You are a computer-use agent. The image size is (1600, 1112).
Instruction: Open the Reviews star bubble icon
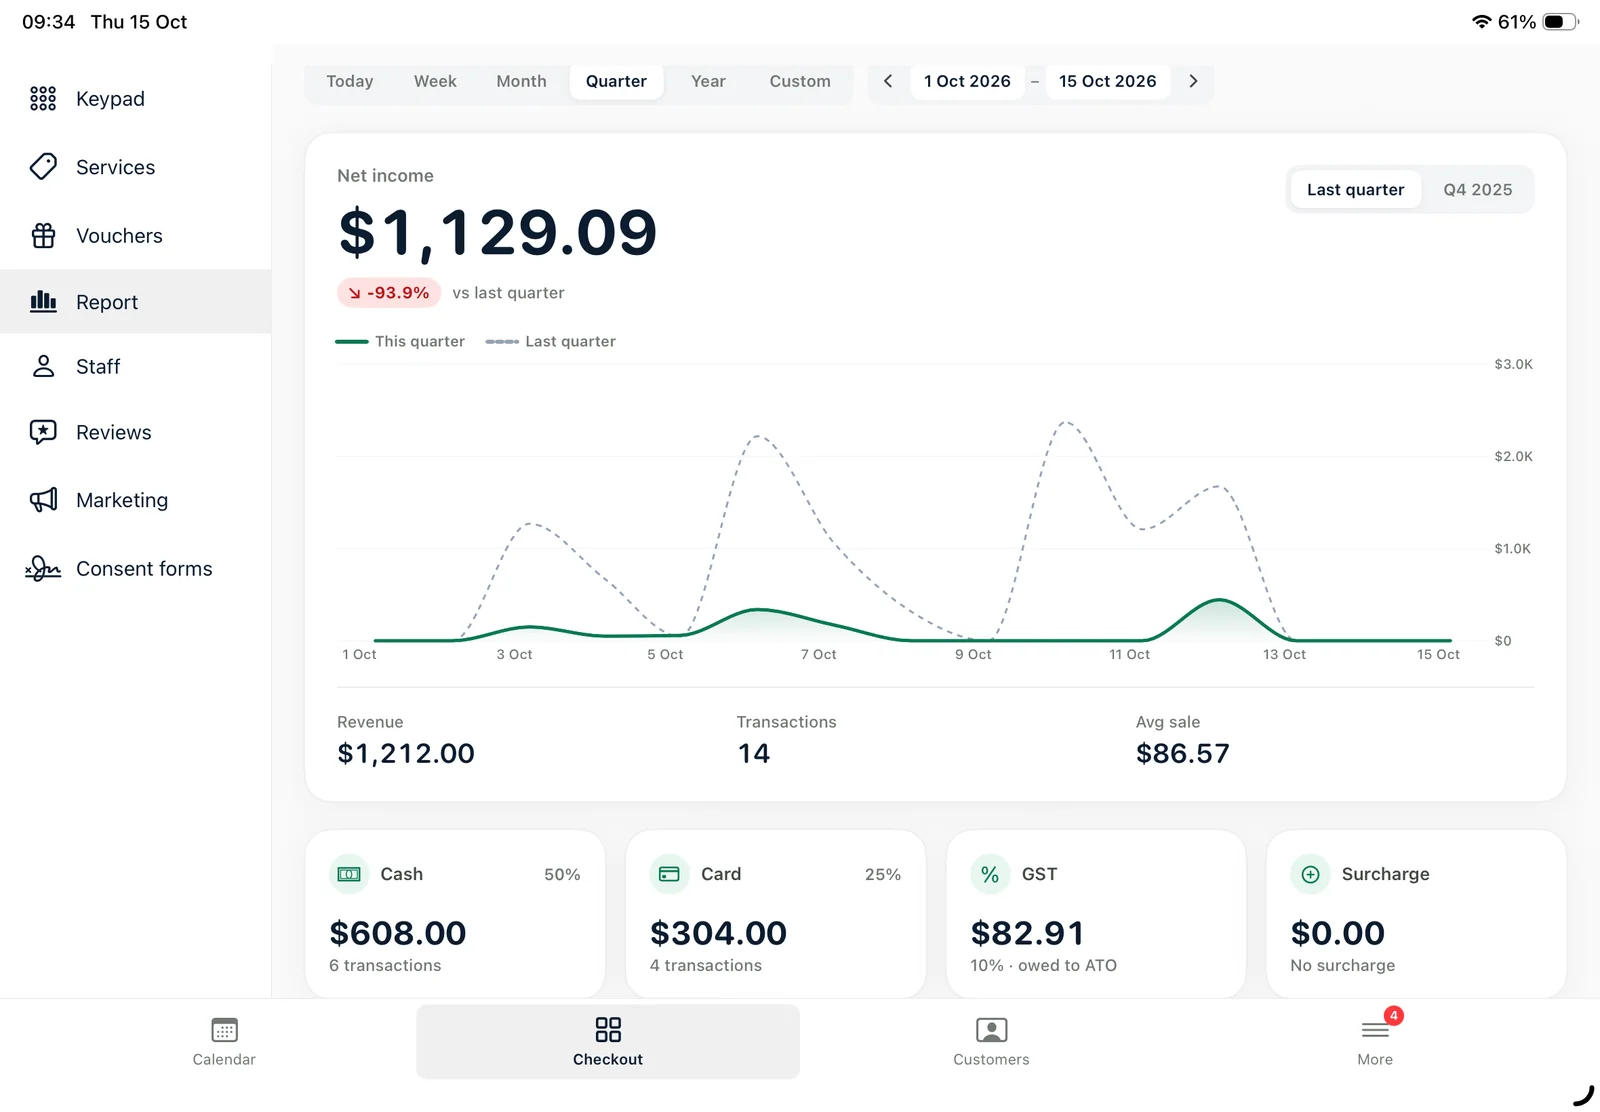click(x=43, y=432)
